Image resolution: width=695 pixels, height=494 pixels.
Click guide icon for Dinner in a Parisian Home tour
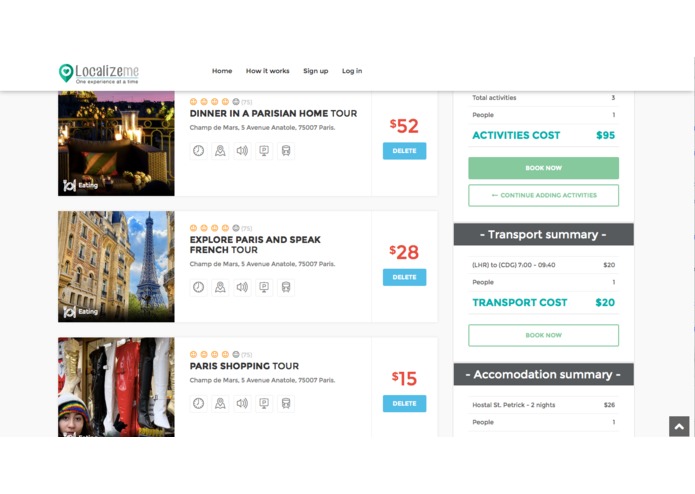(x=220, y=151)
